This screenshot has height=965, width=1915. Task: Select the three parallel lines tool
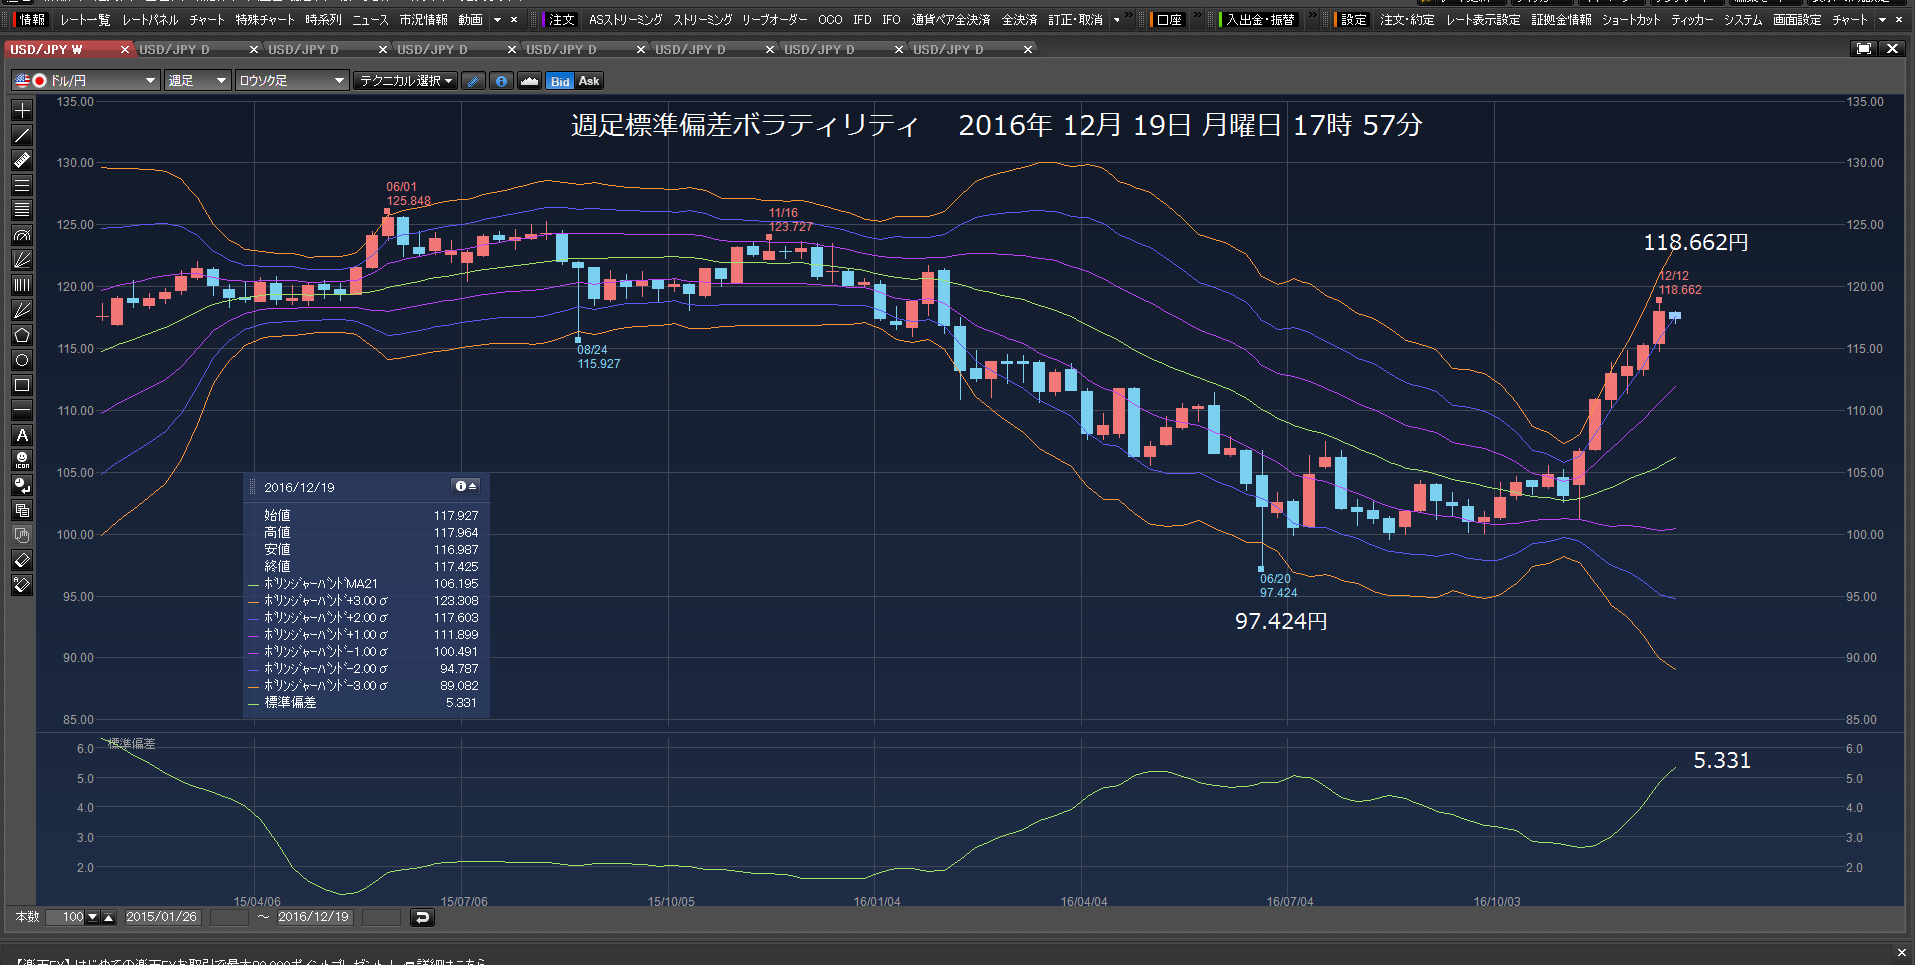(x=22, y=185)
